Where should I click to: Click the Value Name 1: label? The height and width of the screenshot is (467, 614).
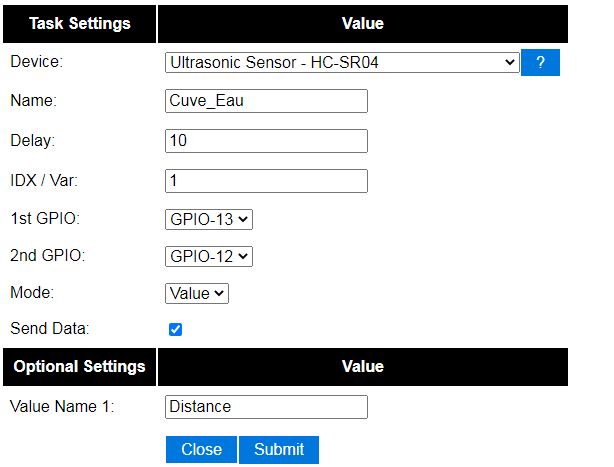(62, 406)
